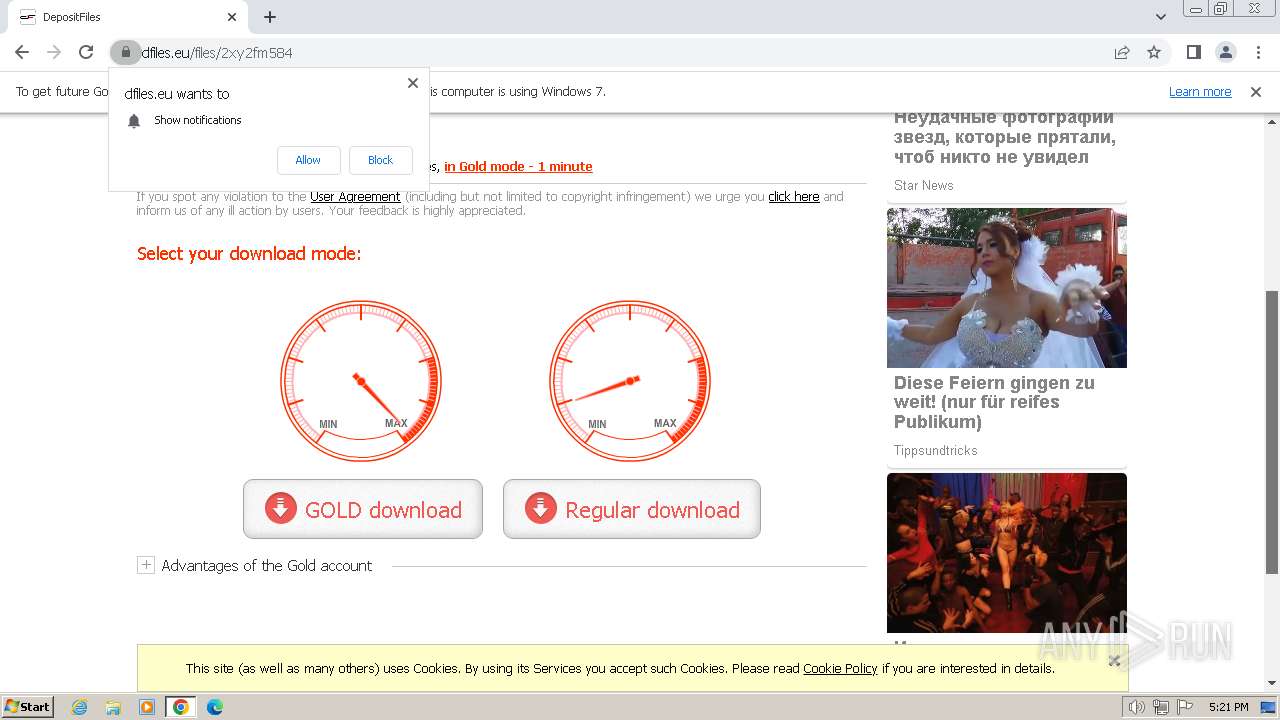Go back to the previous page
The image size is (1280, 720).
tap(22, 52)
